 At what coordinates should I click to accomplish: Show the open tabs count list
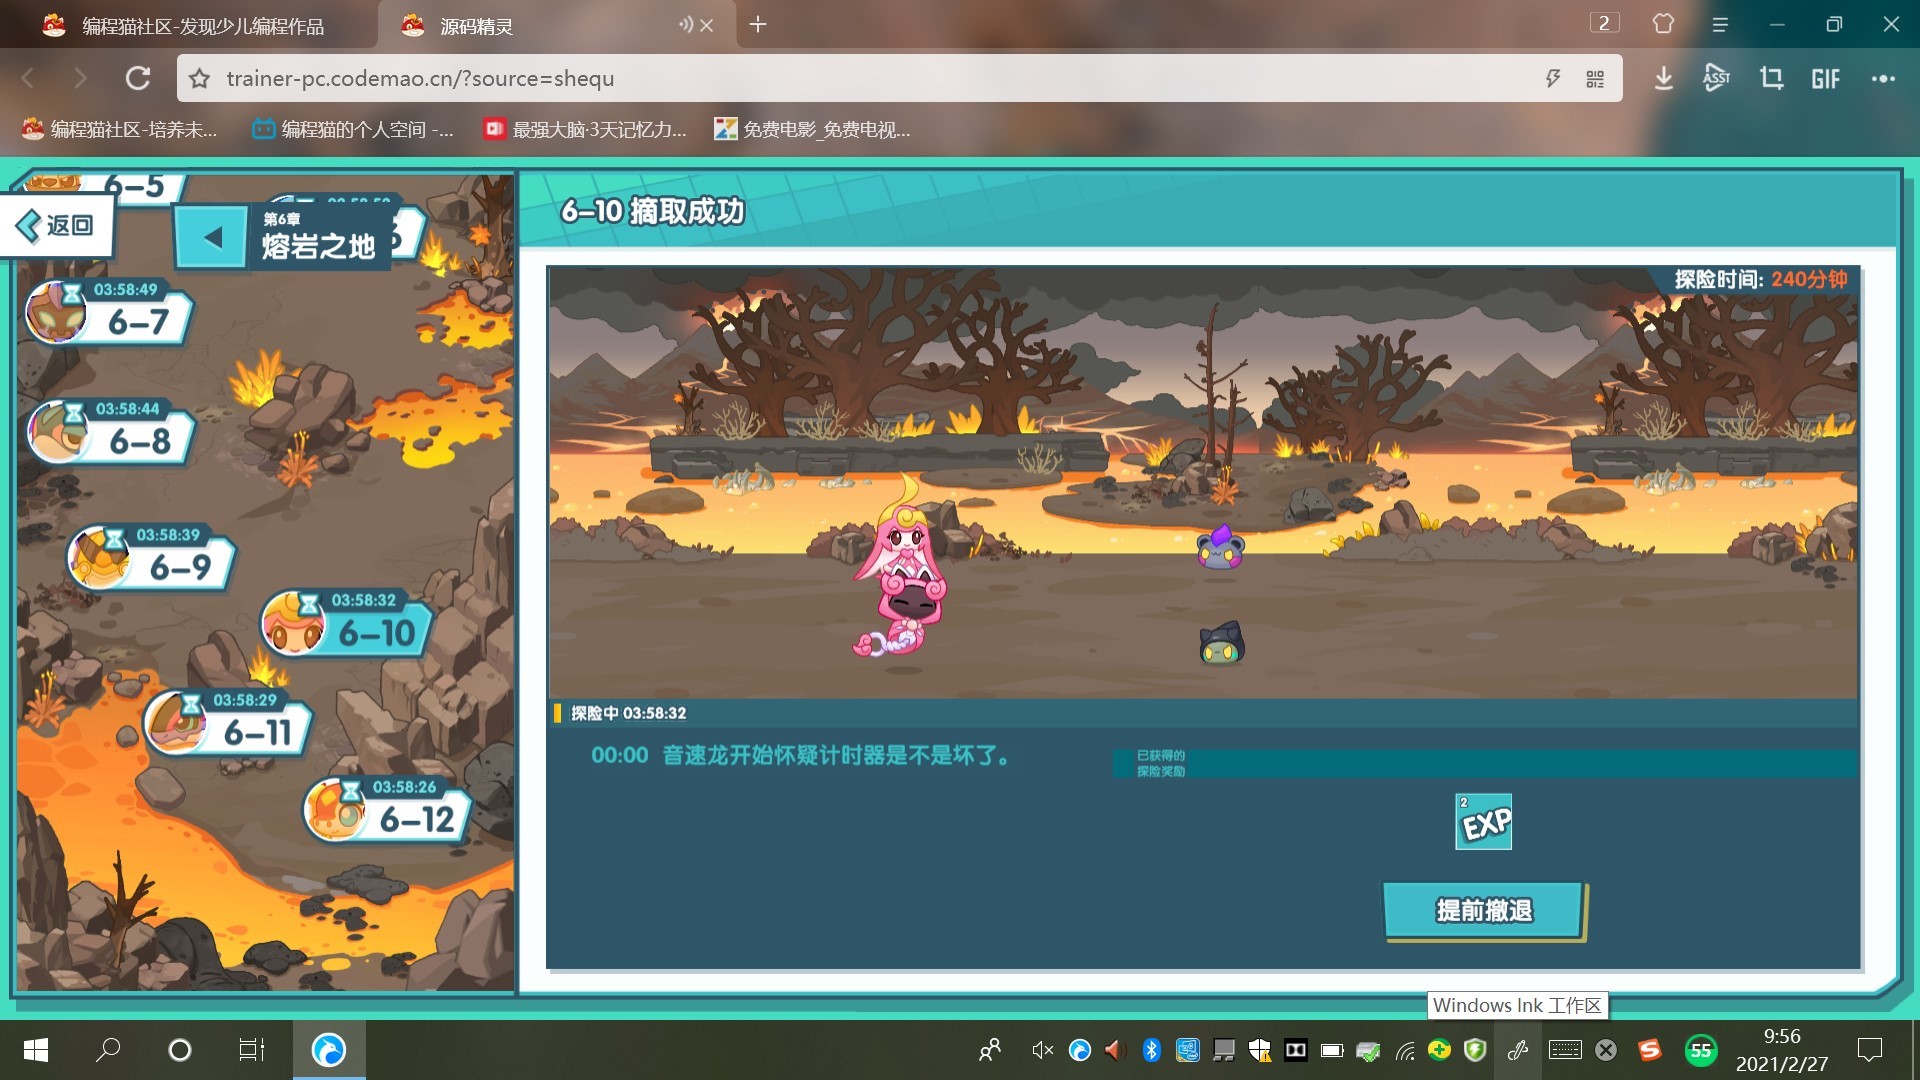(1604, 23)
